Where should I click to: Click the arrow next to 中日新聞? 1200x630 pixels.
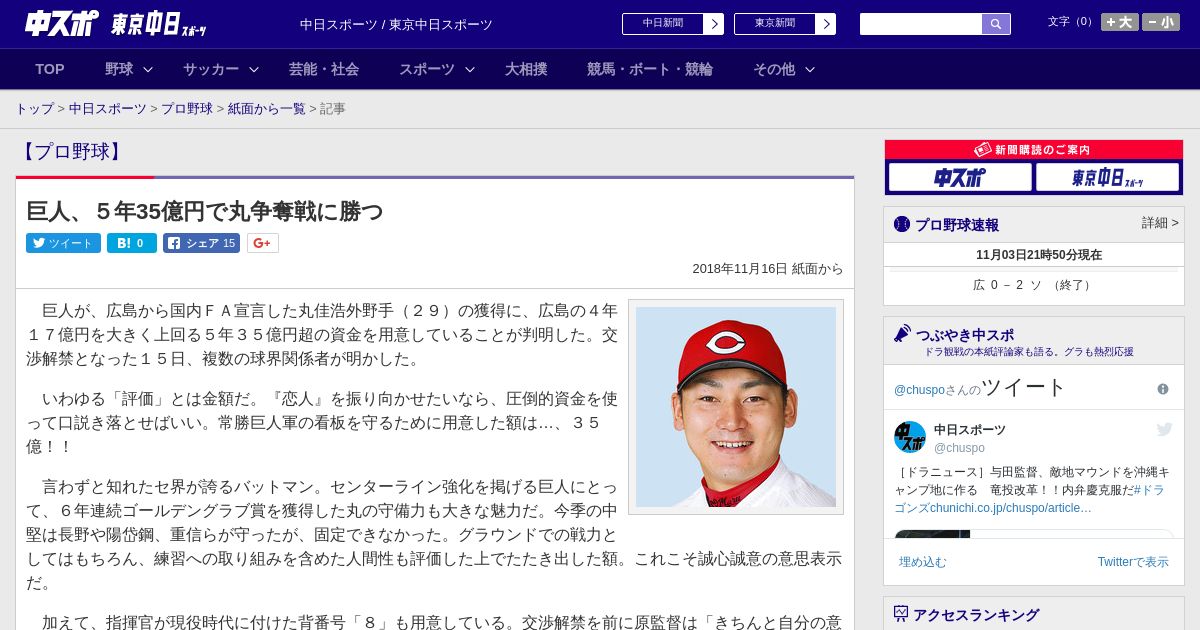714,24
